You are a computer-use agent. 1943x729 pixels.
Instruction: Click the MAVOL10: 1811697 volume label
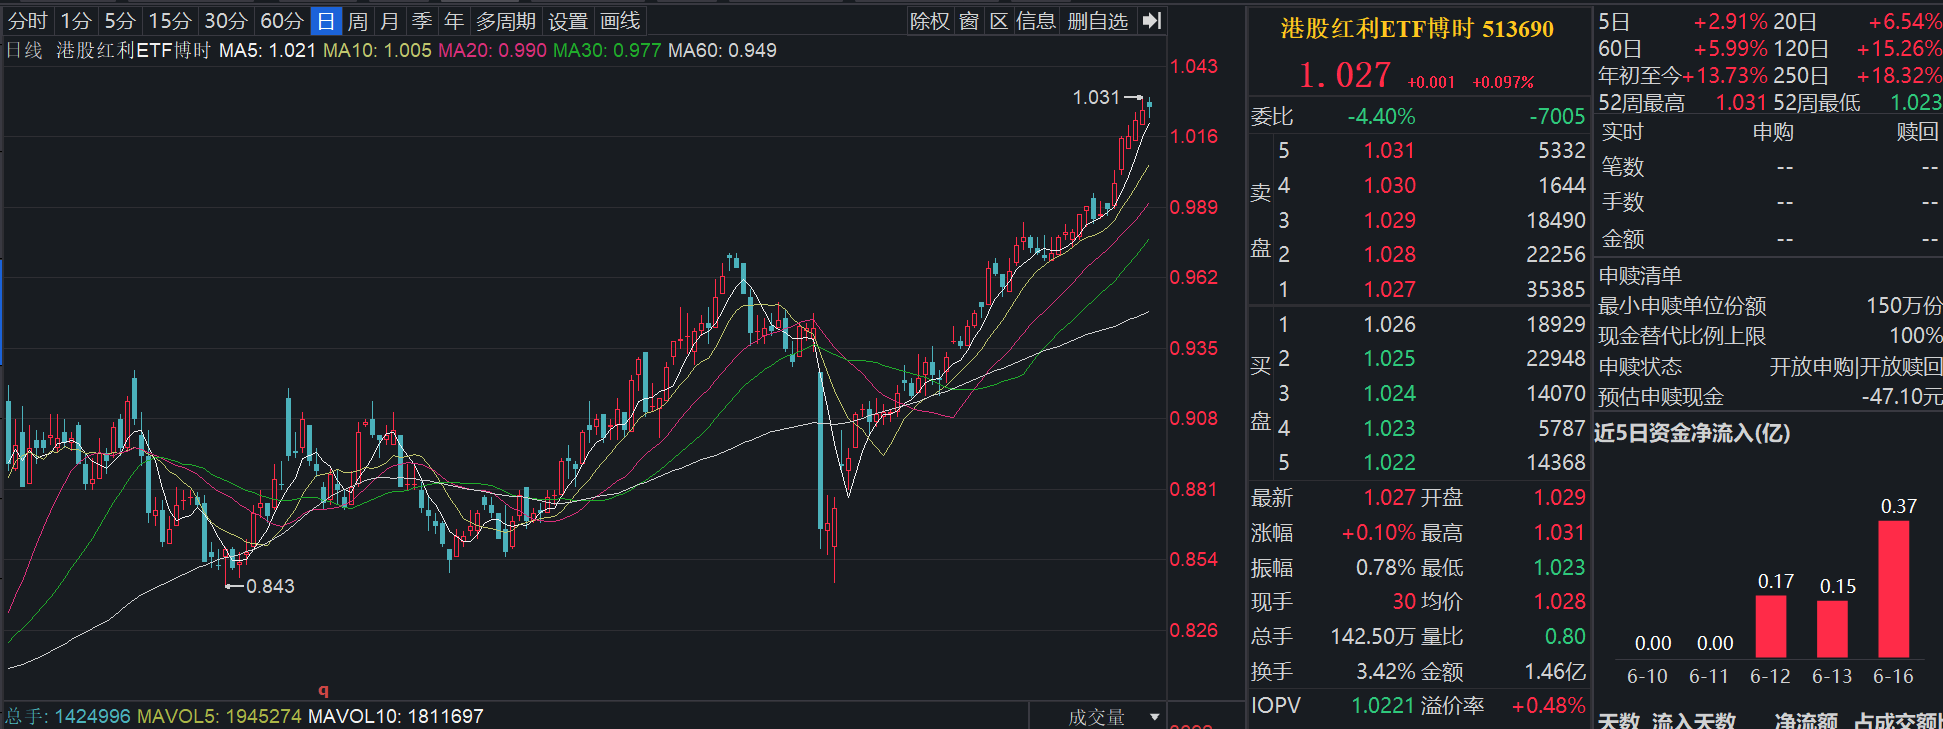[x=396, y=716]
